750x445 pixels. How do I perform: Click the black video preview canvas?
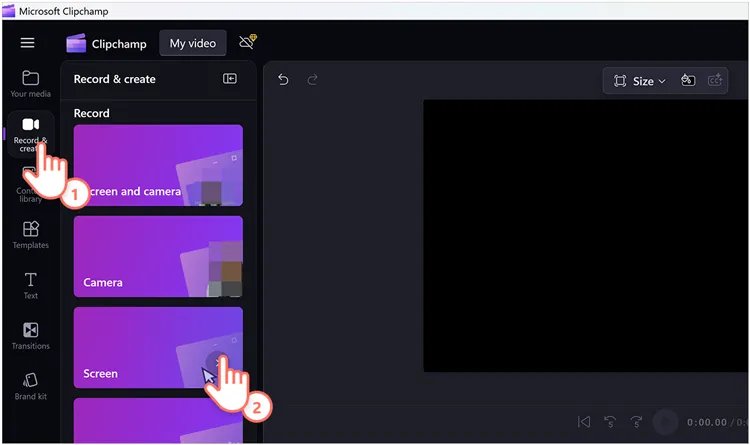586,235
